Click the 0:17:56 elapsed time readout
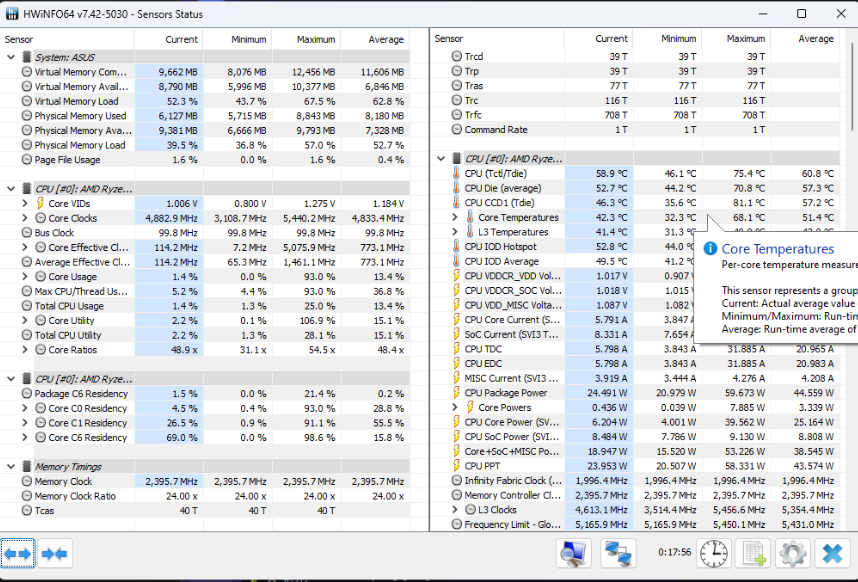 (x=674, y=552)
